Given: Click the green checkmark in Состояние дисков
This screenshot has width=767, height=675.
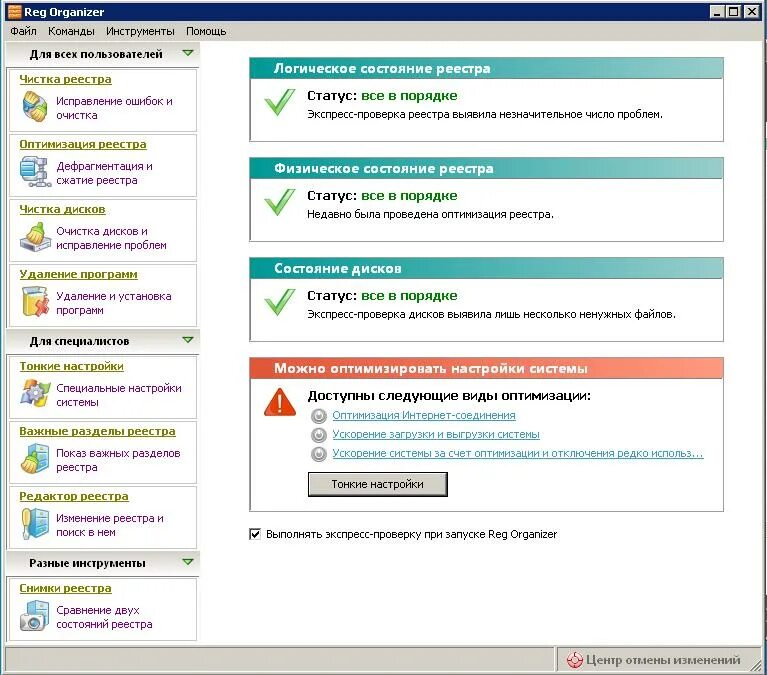Looking at the screenshot, I should coord(280,302).
